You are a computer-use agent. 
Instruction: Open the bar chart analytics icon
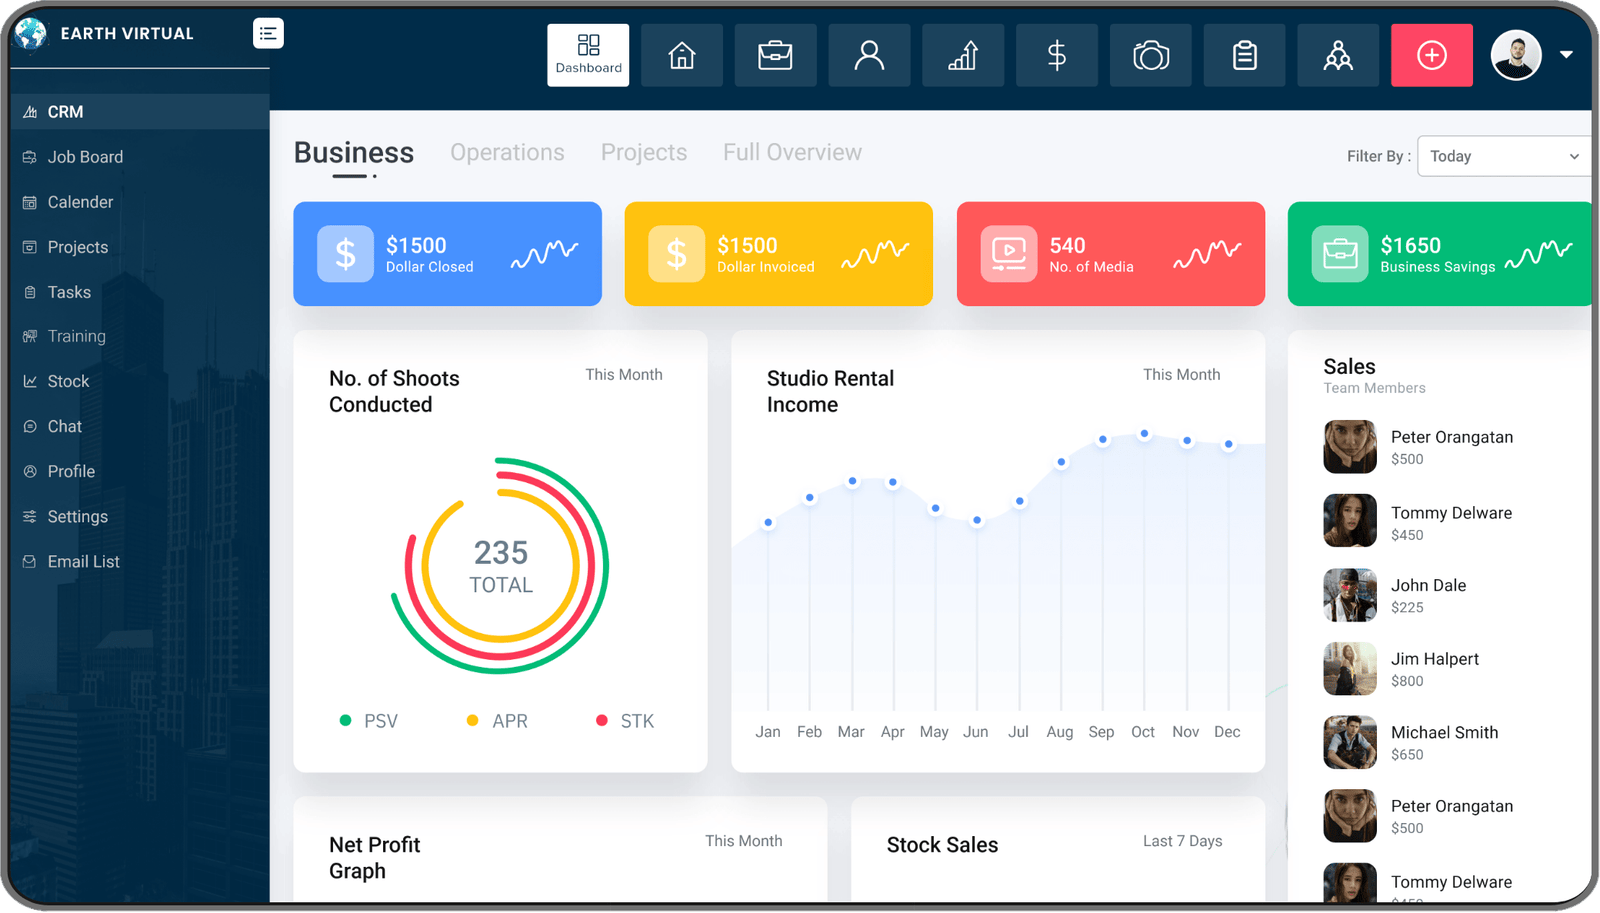[963, 55]
